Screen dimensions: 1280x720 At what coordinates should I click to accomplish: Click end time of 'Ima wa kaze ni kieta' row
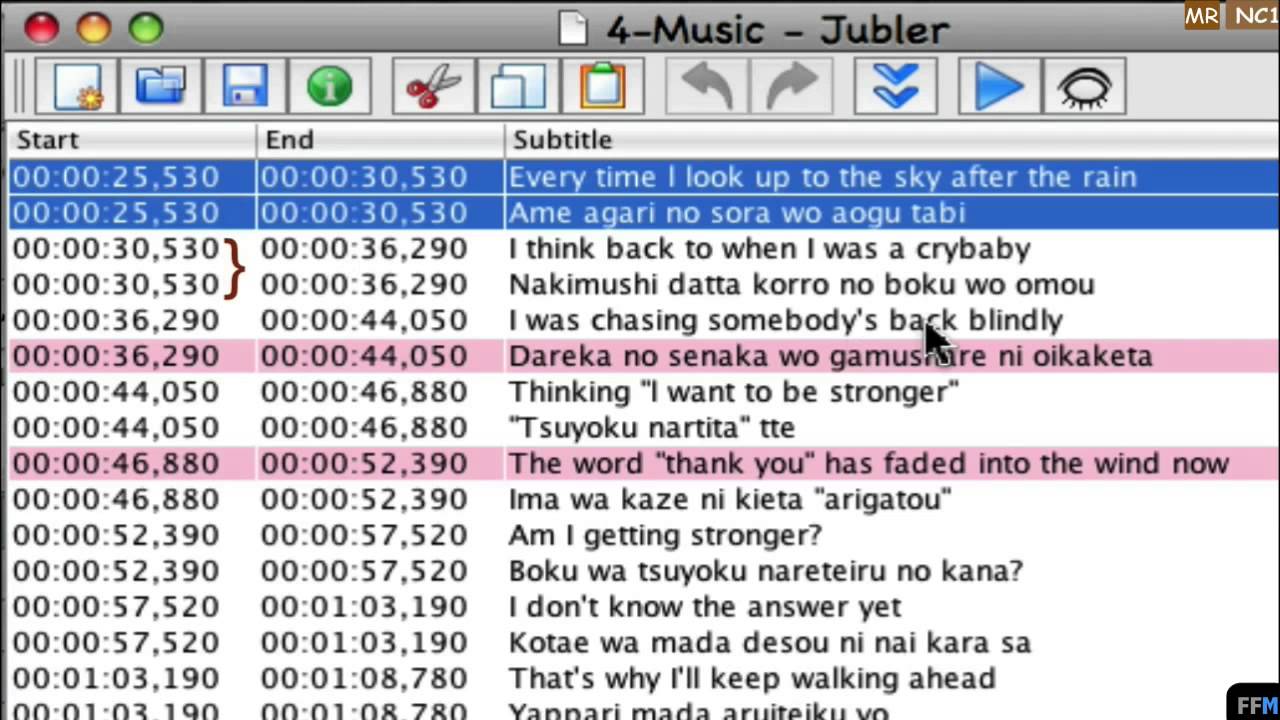pyautogui.click(x=364, y=499)
